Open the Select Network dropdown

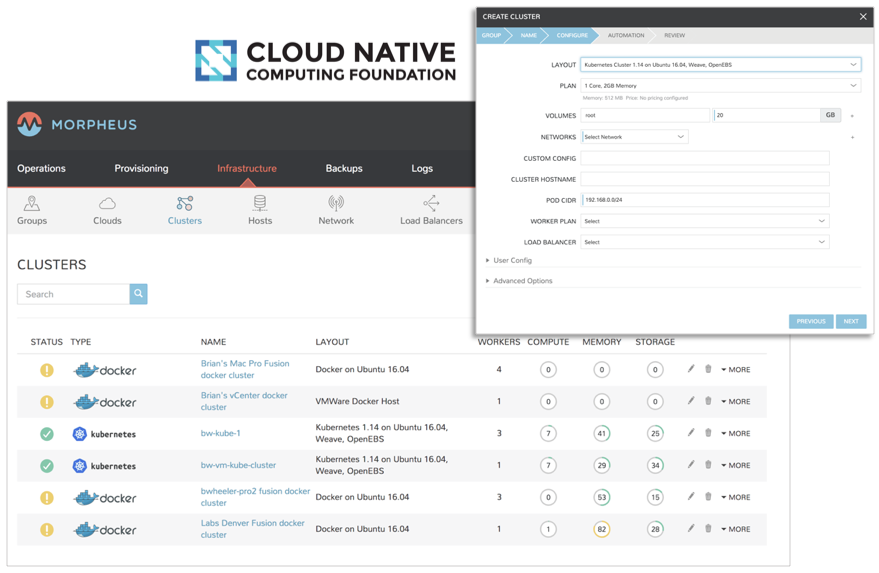[x=634, y=137]
